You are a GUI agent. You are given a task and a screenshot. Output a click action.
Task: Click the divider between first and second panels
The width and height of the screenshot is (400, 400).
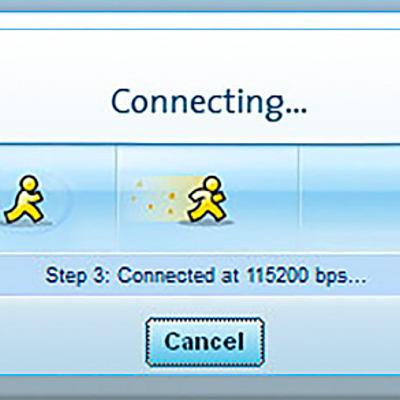[x=117, y=199]
